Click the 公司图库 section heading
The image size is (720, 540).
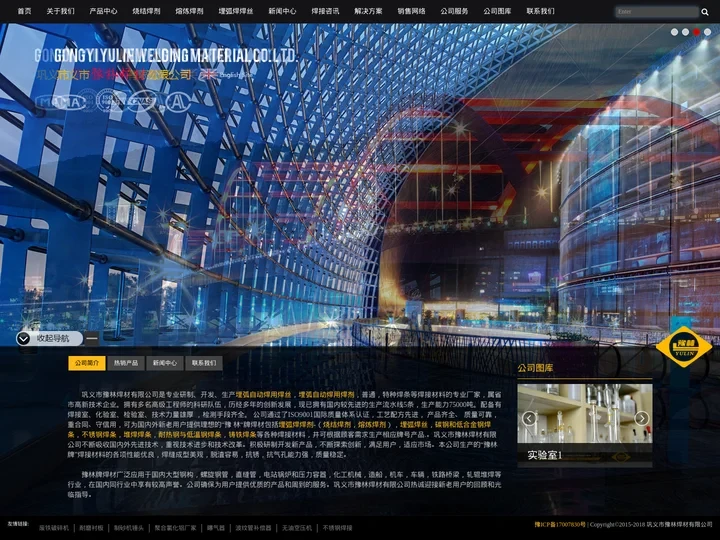coord(535,368)
